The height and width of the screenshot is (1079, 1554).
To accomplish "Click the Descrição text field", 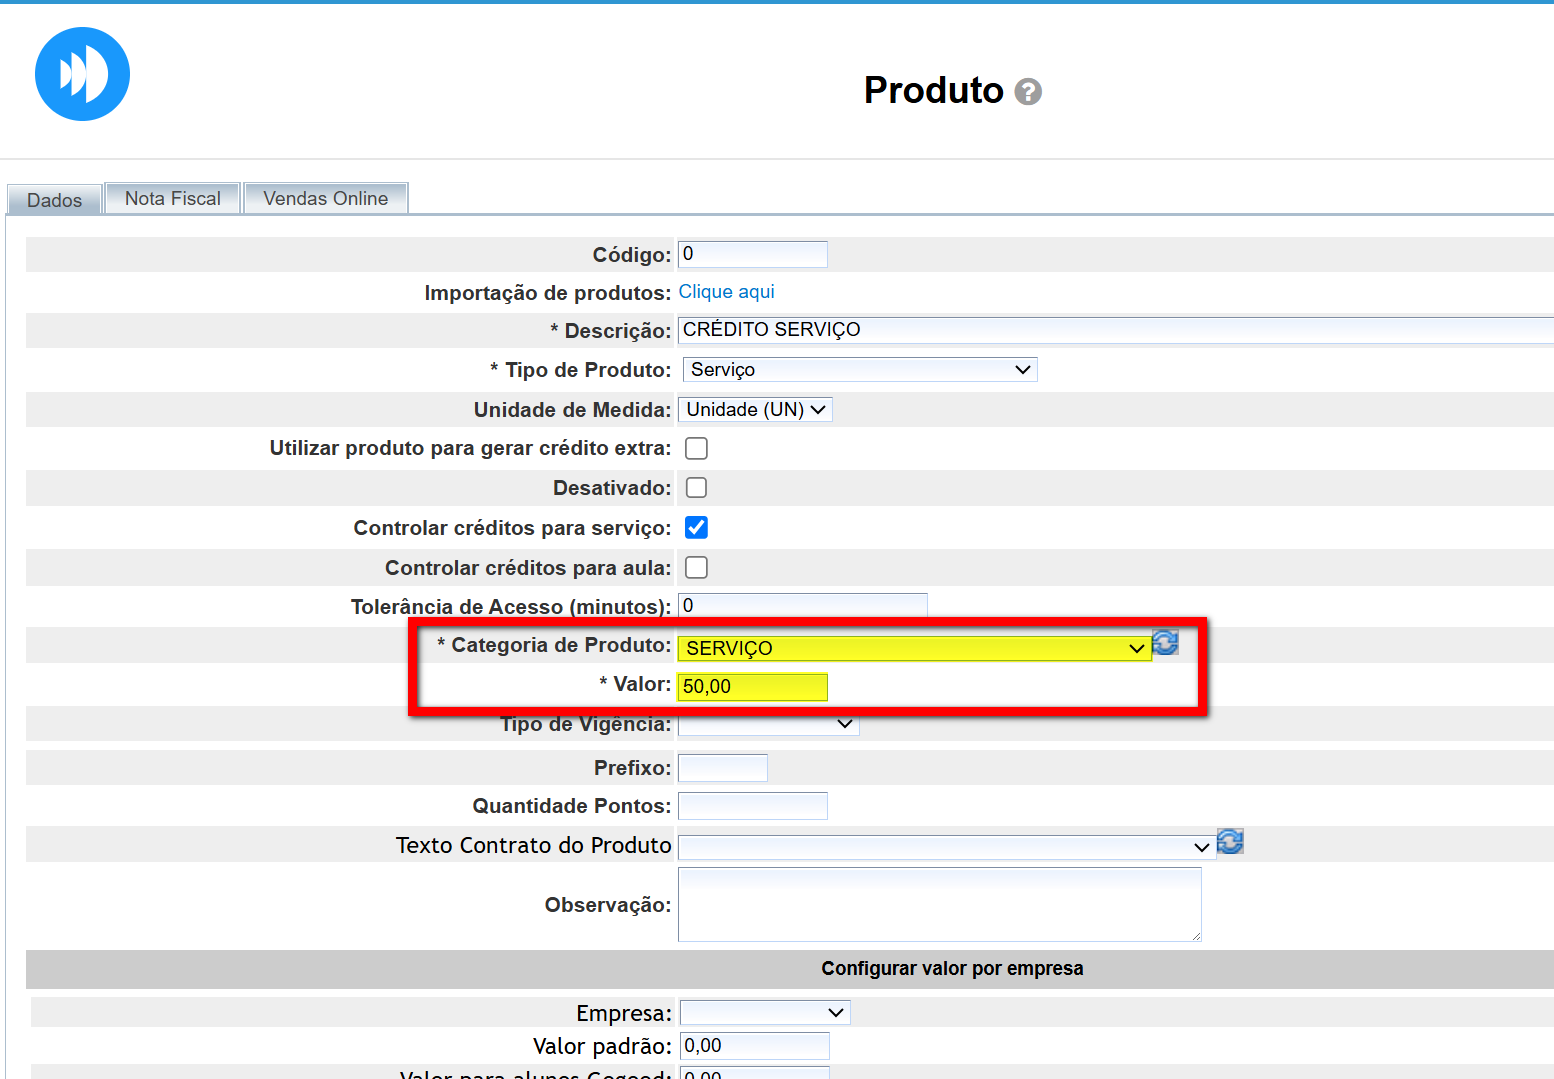I will coord(1110,330).
